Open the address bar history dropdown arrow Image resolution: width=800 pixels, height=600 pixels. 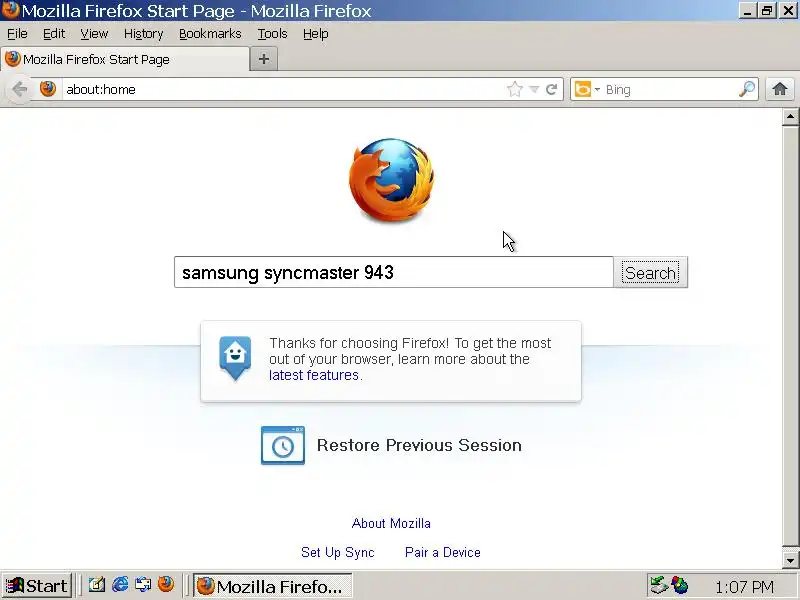[x=534, y=89]
